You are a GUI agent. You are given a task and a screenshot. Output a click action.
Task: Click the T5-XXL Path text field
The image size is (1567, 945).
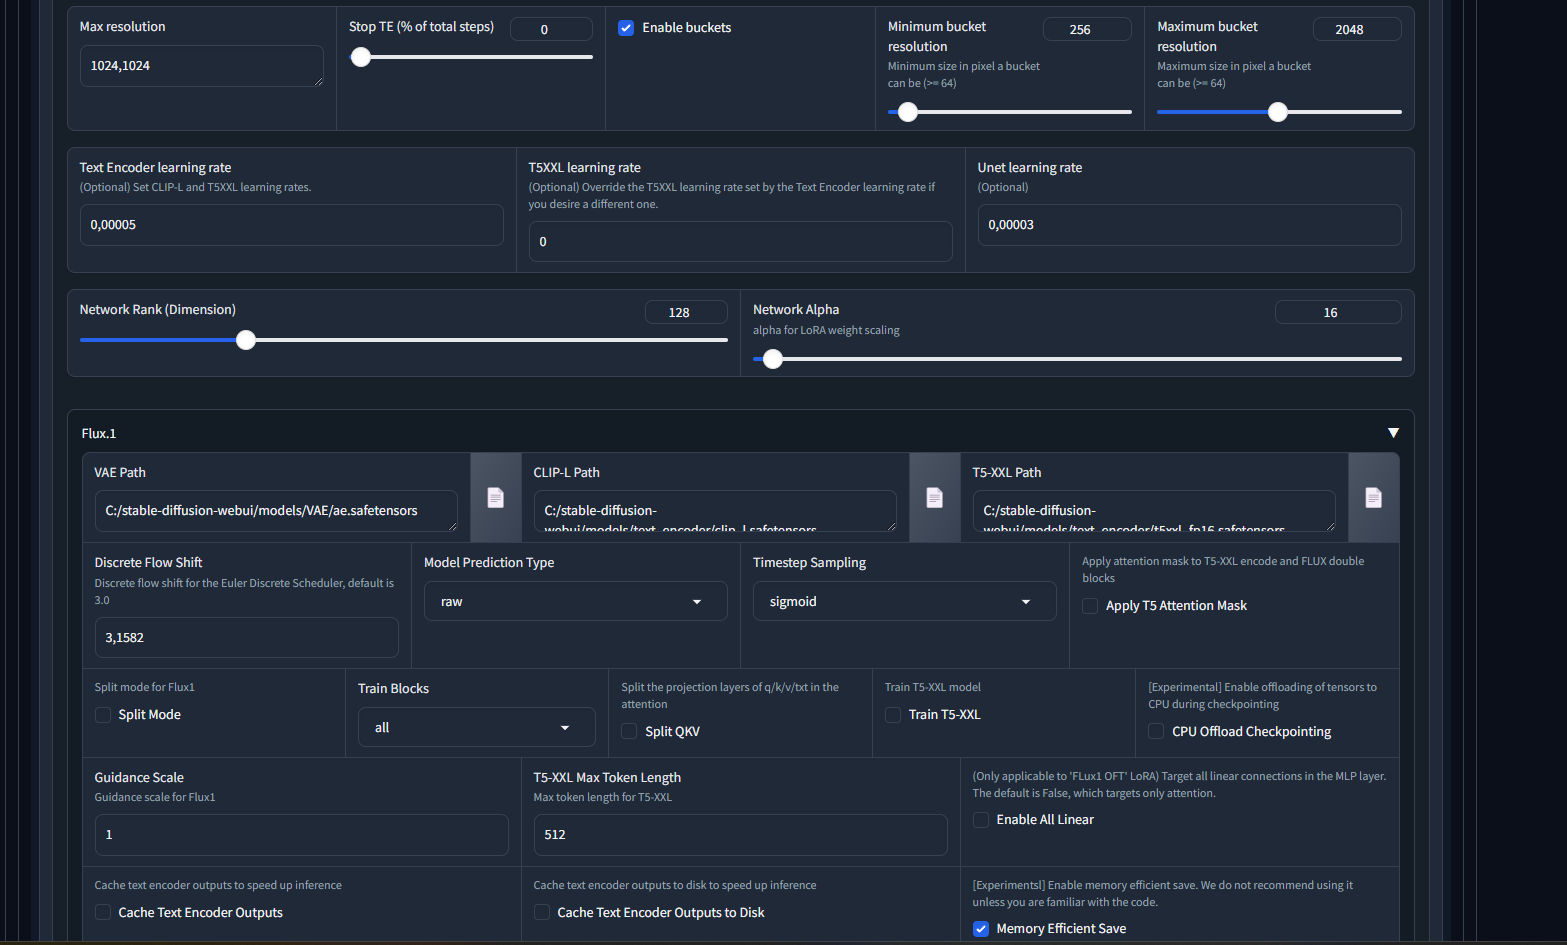pos(1154,511)
